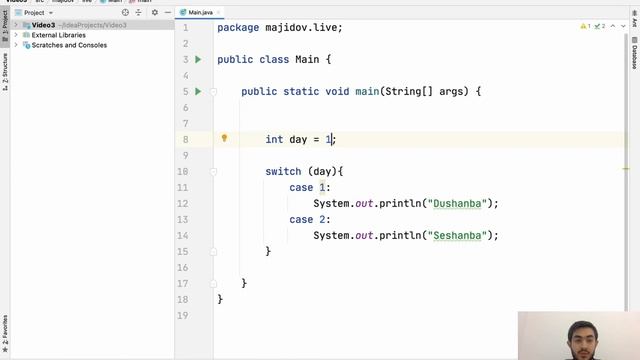Viewport: 640px width, 360px height.
Task: Go to previous highlighted error
Action: click(613, 26)
